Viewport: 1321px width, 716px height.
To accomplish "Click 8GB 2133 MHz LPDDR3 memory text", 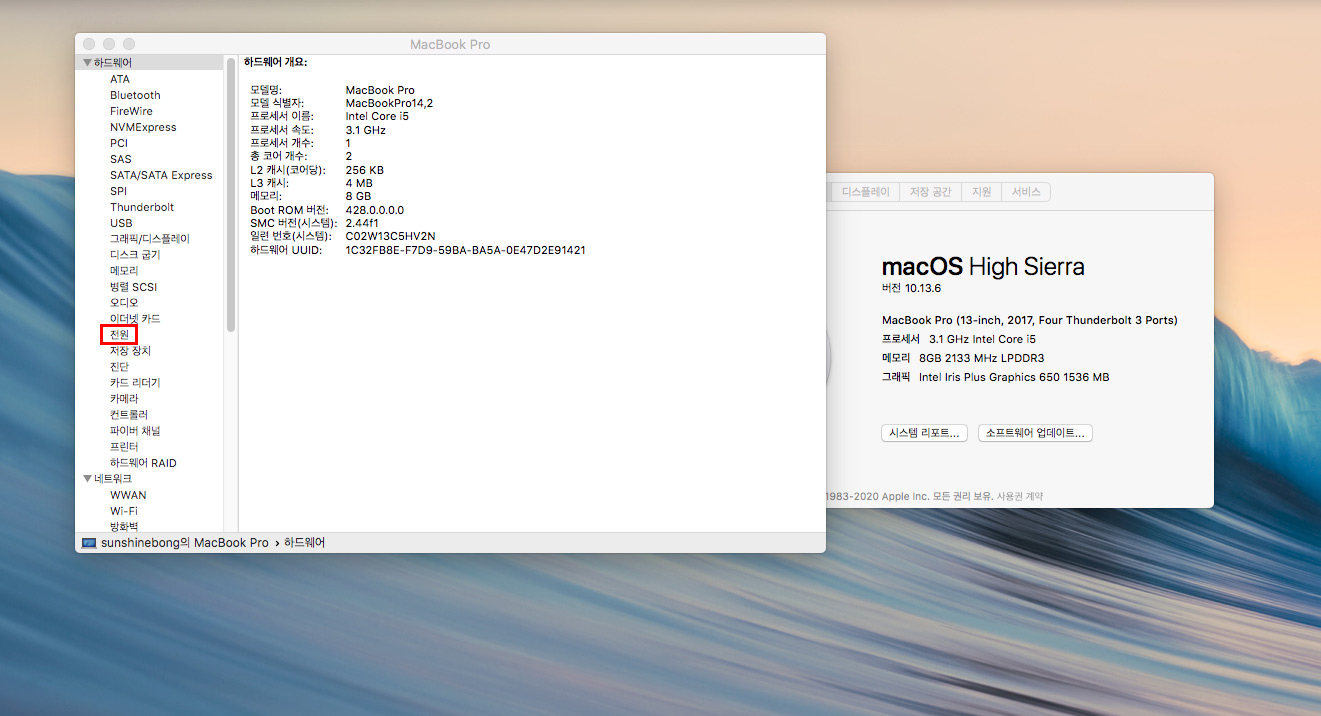I will (982, 358).
